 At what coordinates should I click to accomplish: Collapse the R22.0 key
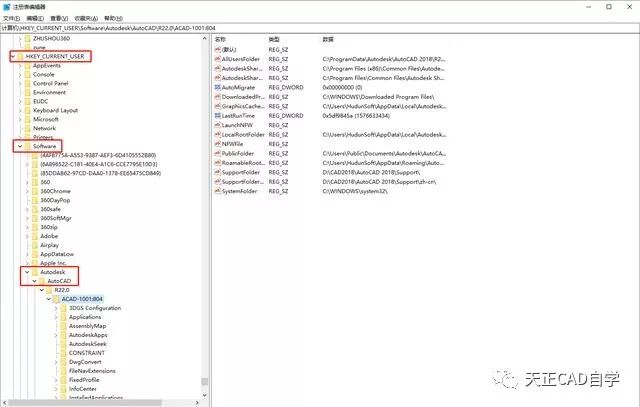[x=42, y=290]
